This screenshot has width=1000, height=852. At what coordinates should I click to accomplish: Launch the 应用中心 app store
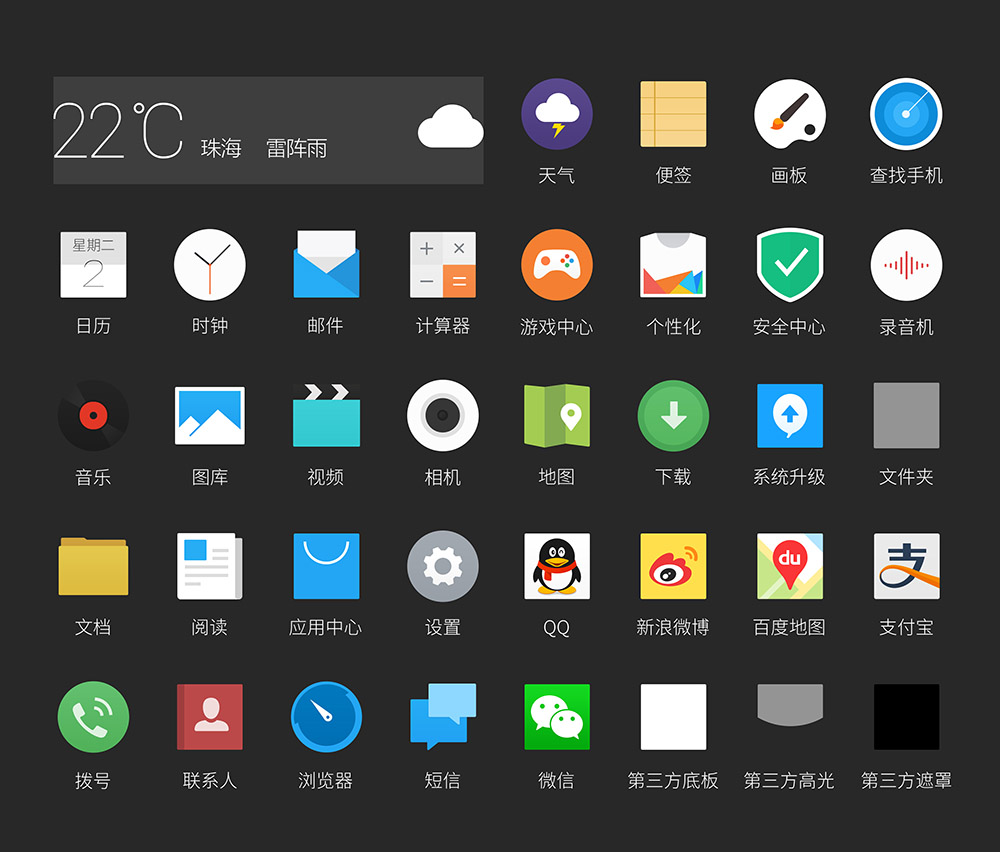325,566
